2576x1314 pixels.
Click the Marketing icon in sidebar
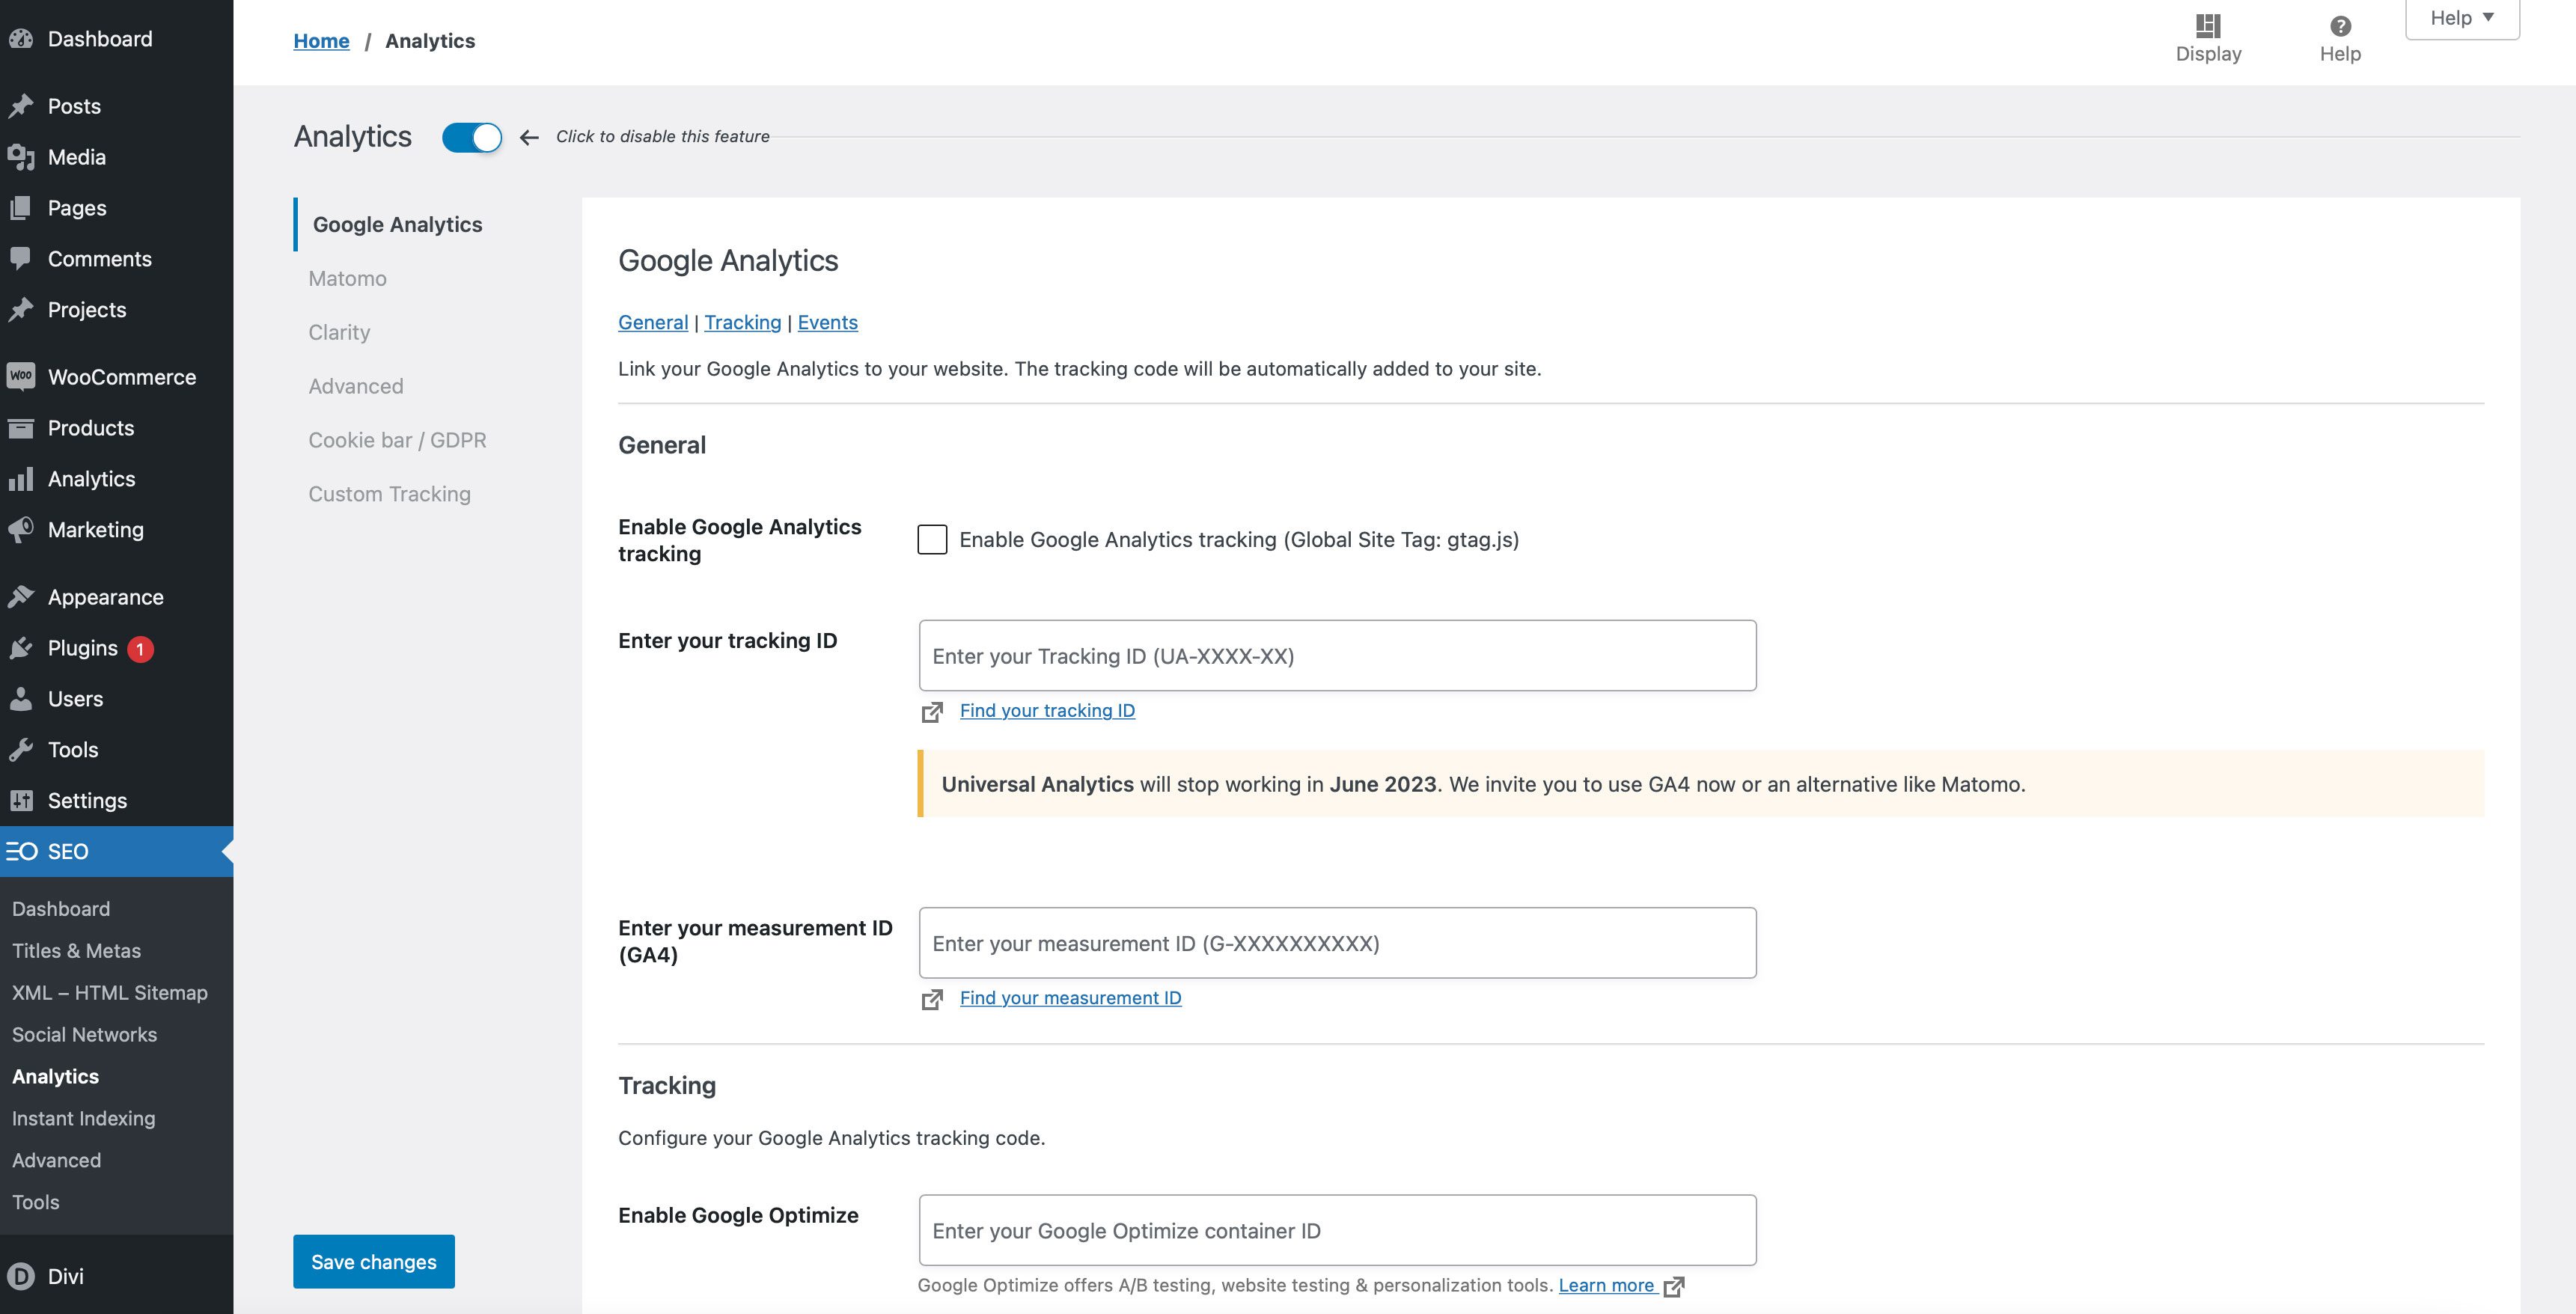point(22,530)
